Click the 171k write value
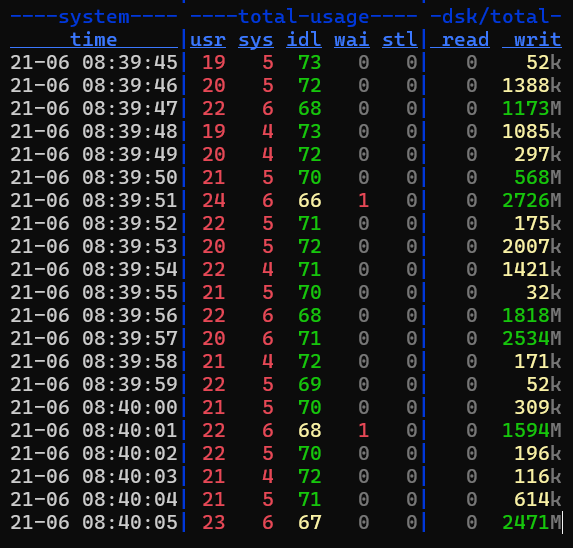This screenshot has width=573, height=548. coord(538,361)
